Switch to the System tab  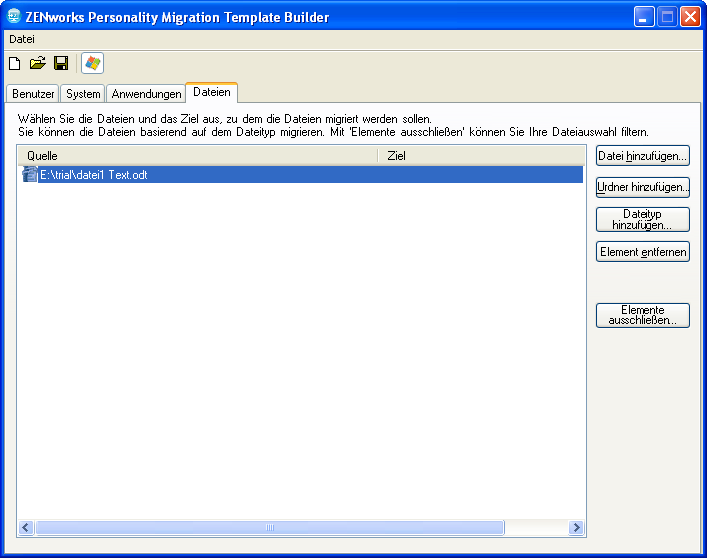click(83, 94)
